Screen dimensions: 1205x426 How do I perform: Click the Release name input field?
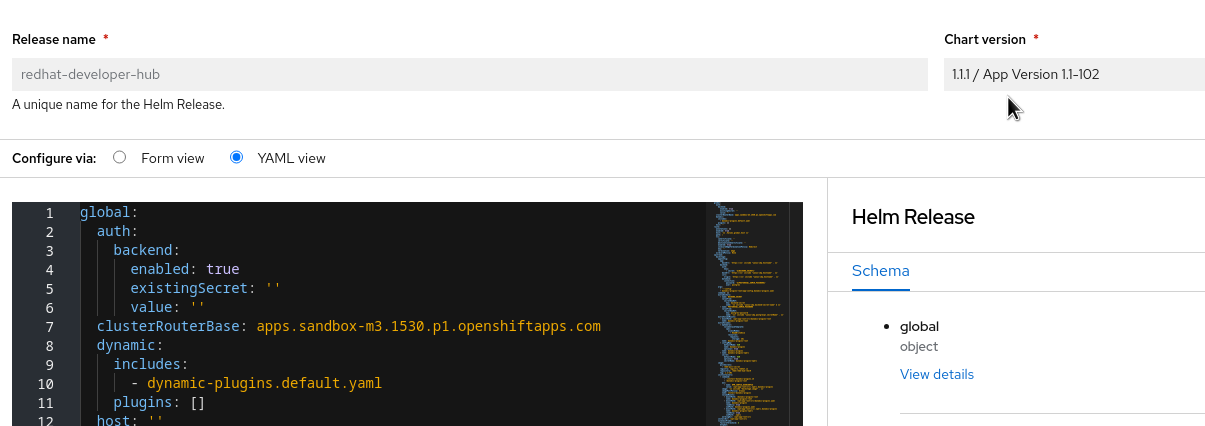(470, 74)
